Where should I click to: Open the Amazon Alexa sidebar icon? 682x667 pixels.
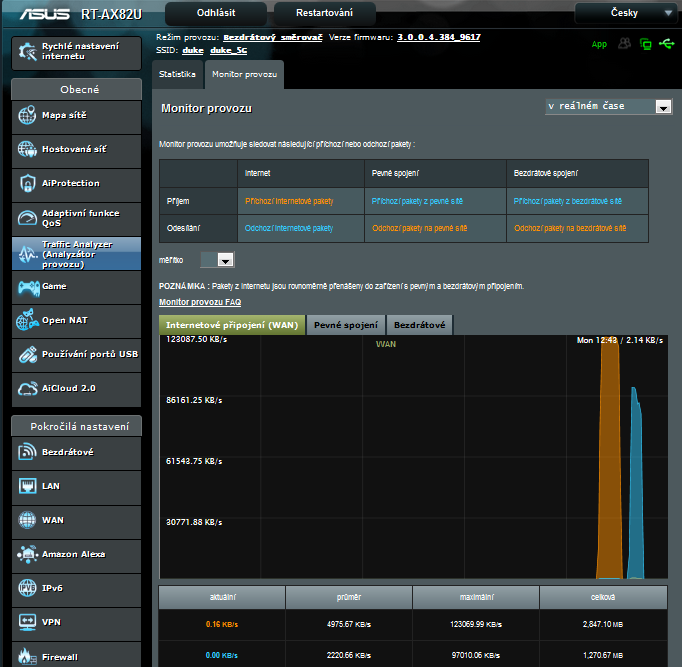click(27, 554)
